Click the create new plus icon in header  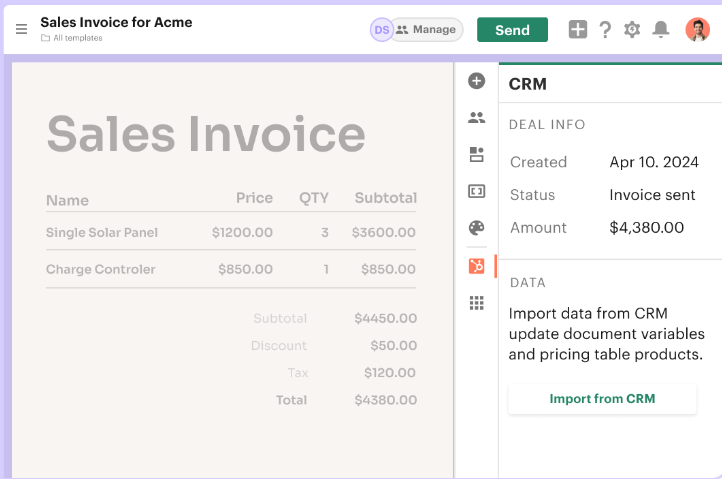(x=578, y=30)
